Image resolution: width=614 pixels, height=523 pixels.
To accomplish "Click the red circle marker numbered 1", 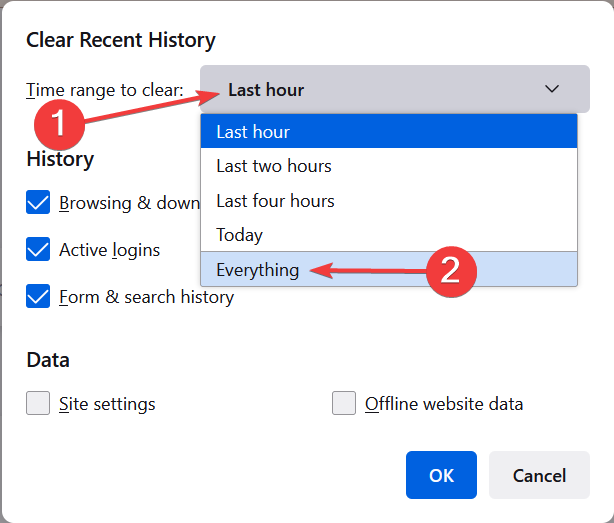I will [x=59, y=125].
